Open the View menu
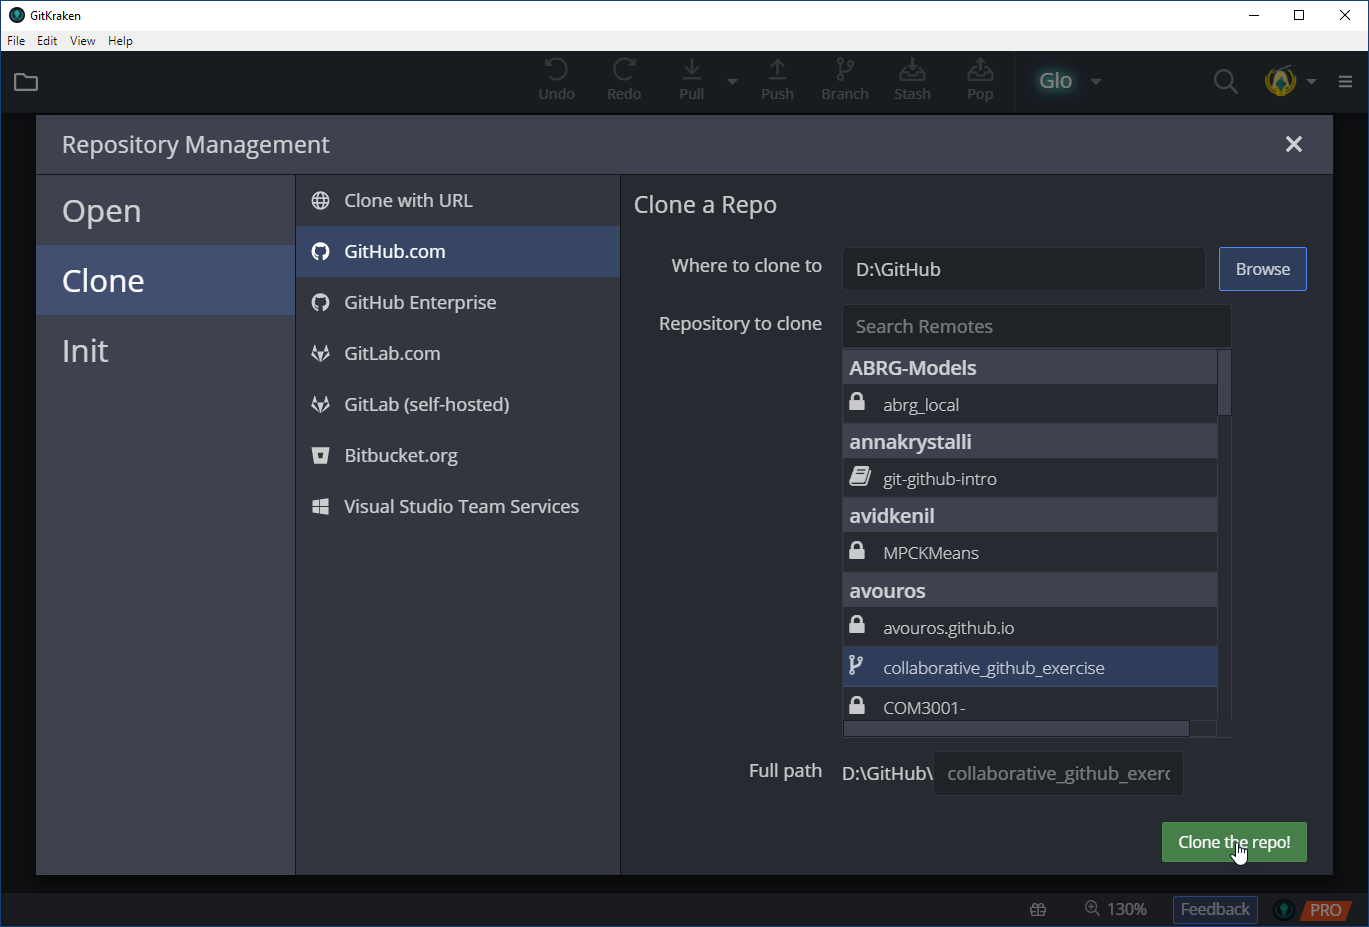 coord(83,41)
